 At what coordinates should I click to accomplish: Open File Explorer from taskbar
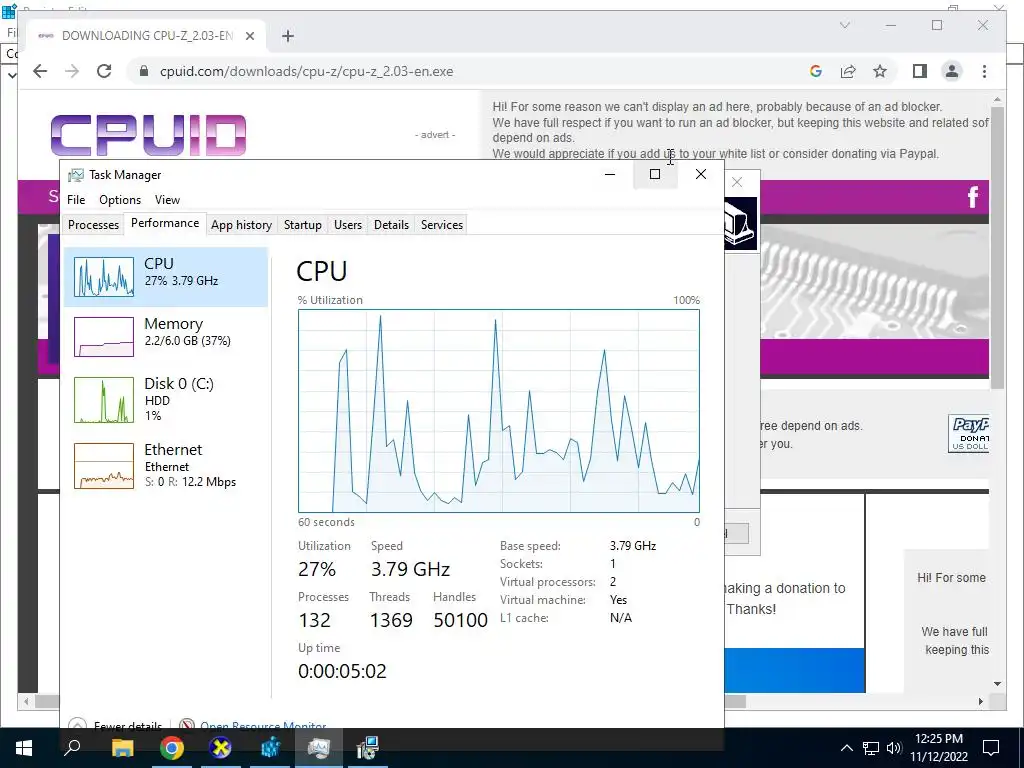(x=122, y=748)
